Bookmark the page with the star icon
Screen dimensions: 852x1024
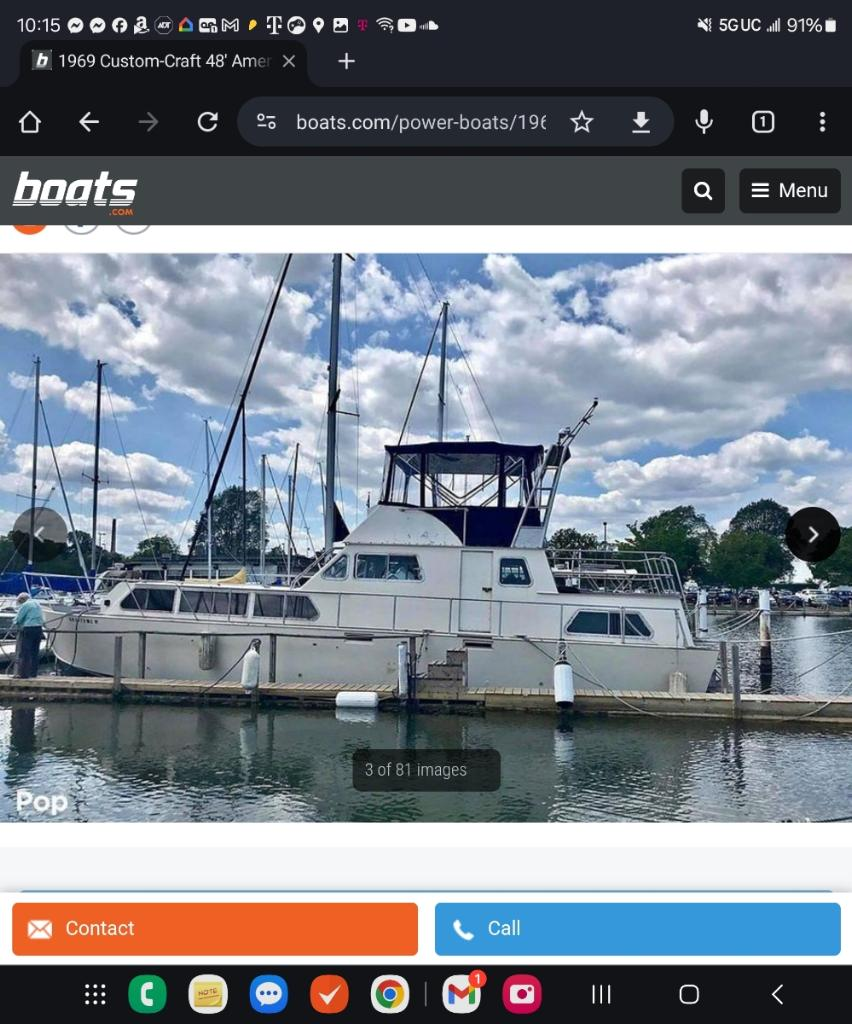click(582, 122)
